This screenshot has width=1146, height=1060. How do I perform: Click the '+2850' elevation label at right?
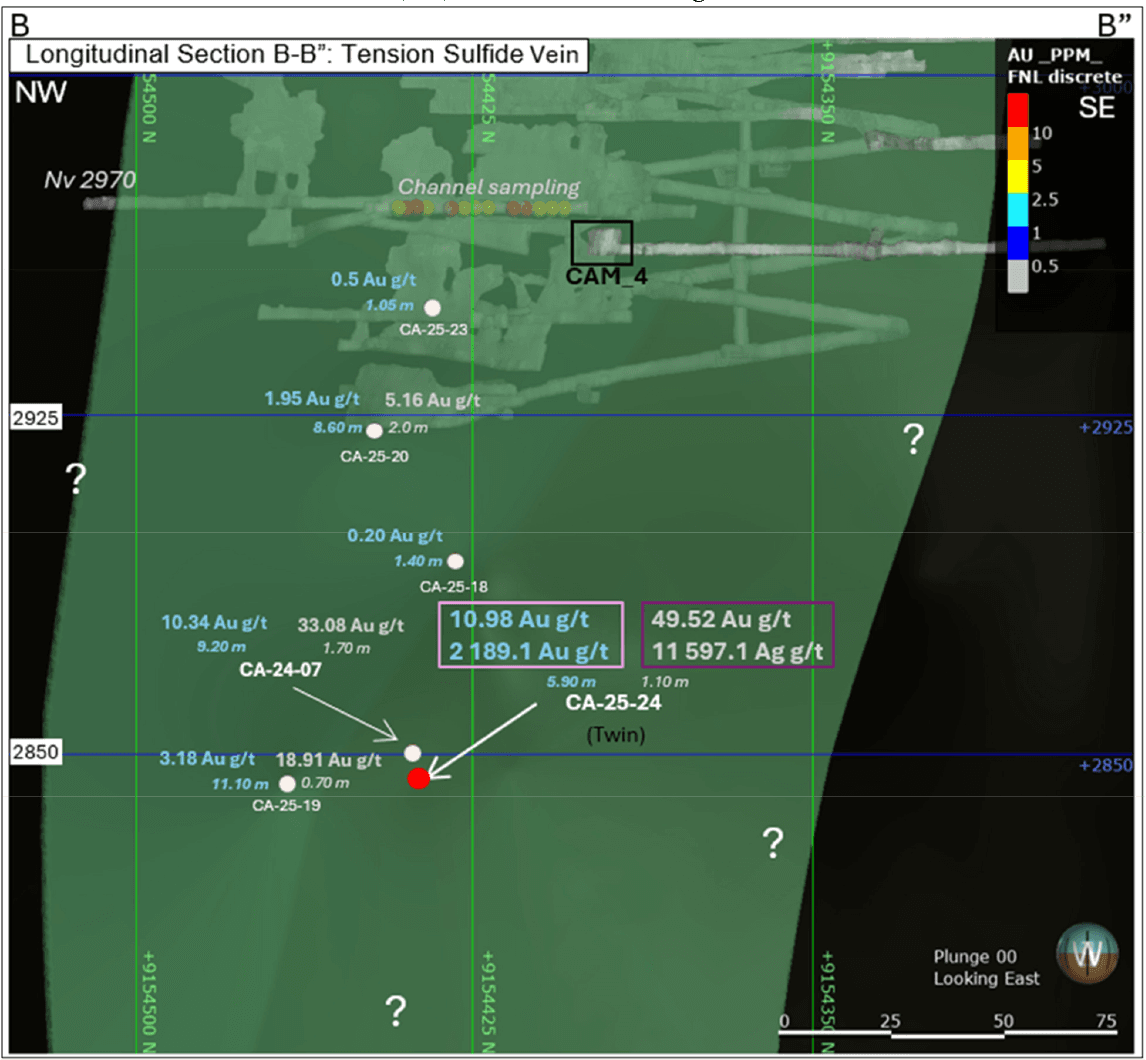click(1106, 765)
